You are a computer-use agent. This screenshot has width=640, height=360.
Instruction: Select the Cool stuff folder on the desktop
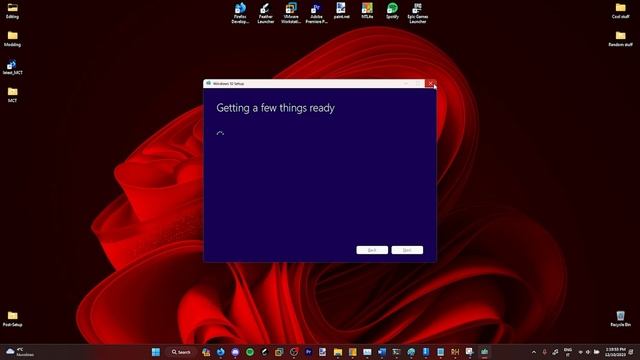(x=620, y=11)
